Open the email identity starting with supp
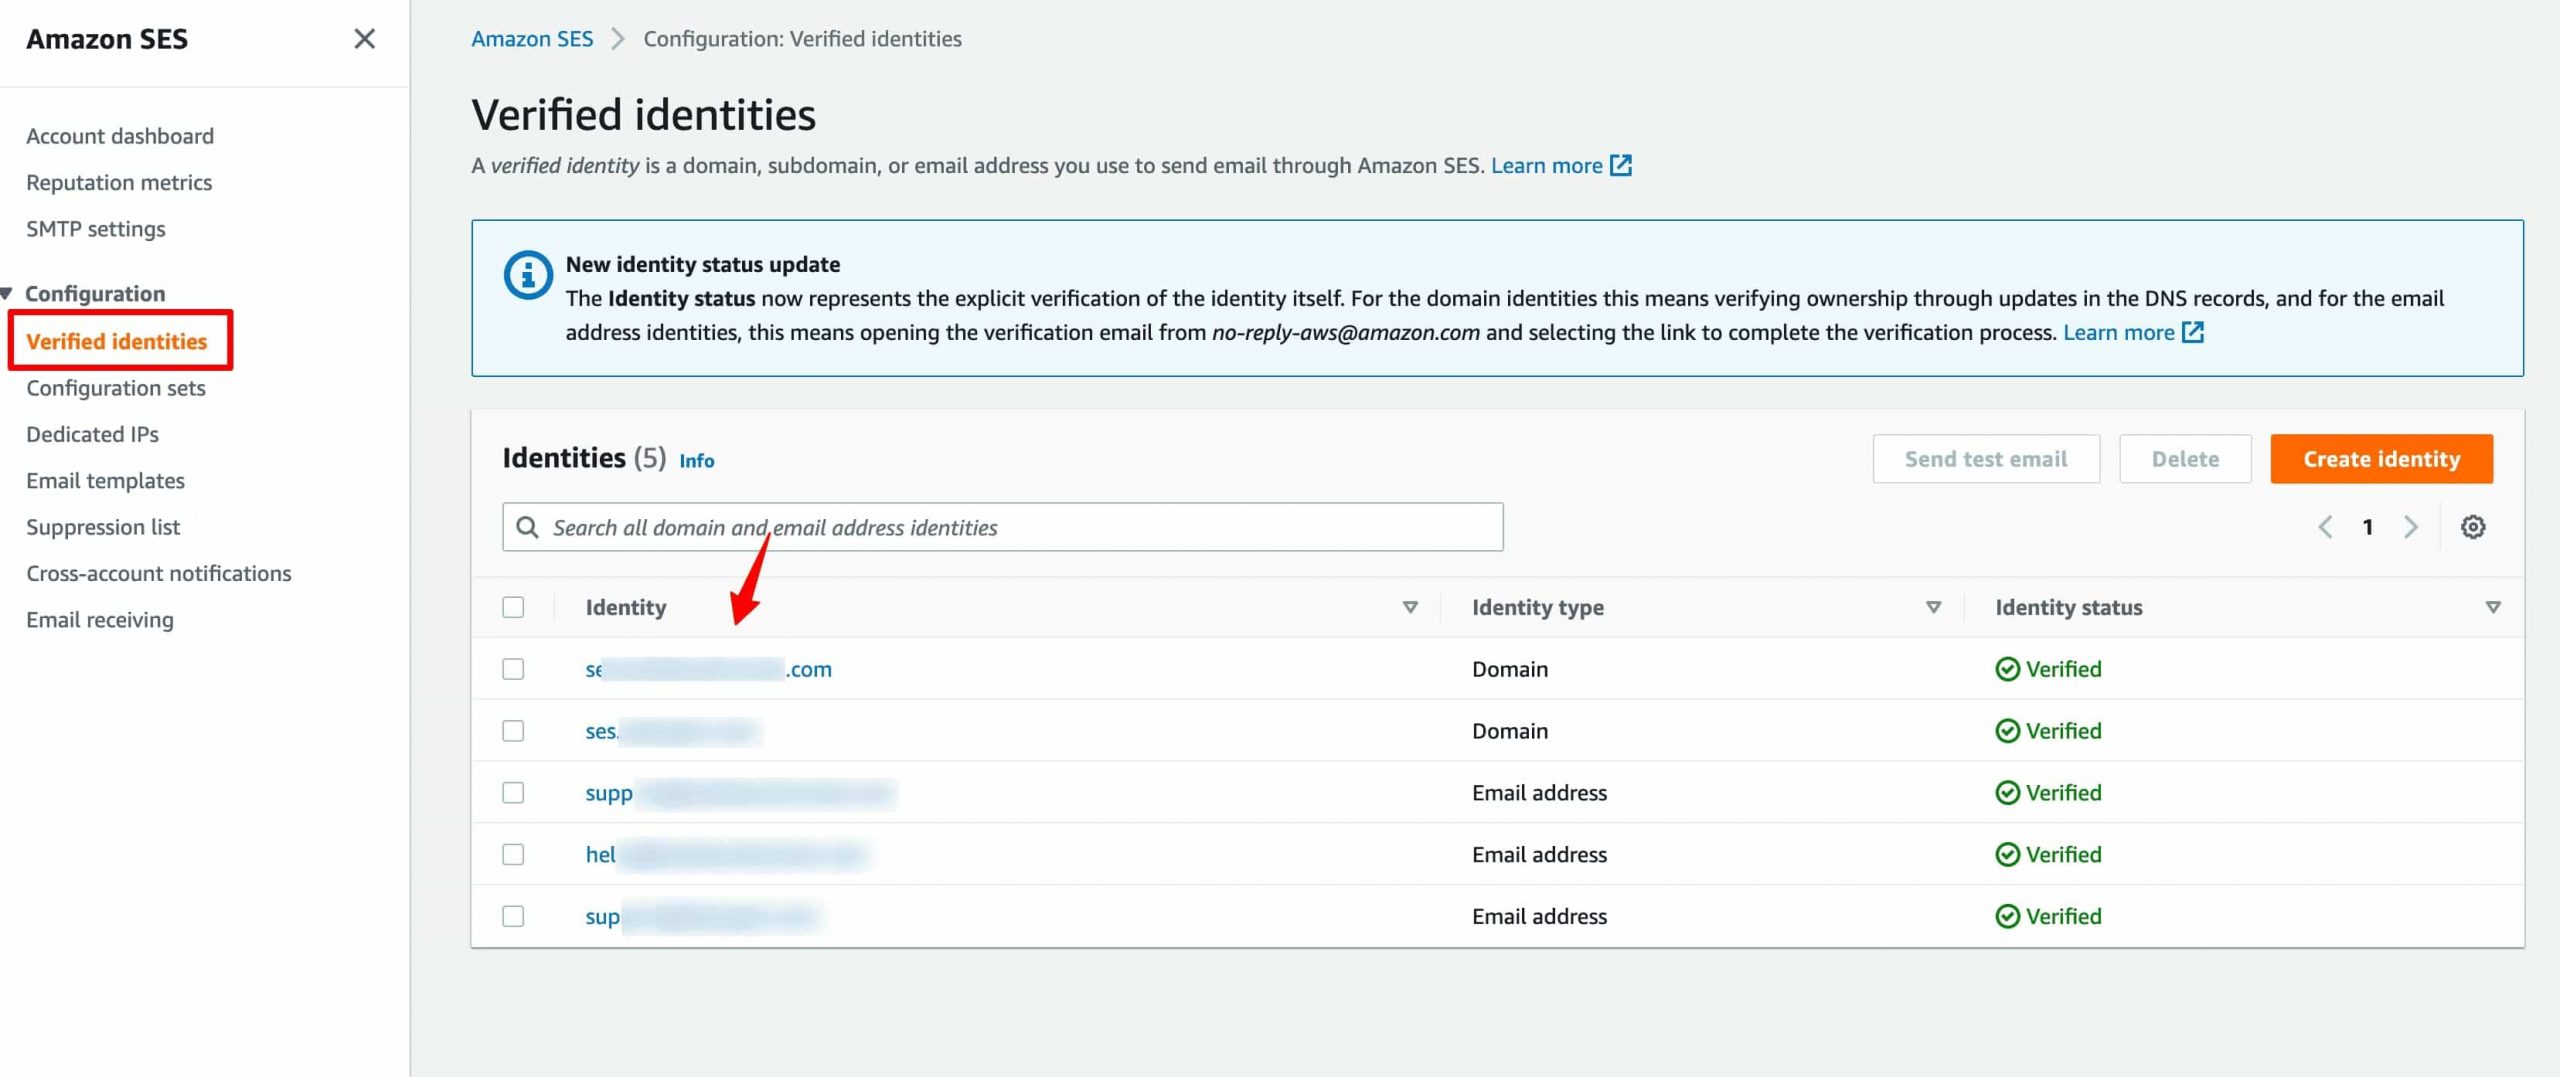The image size is (2560, 1077). 740,793
